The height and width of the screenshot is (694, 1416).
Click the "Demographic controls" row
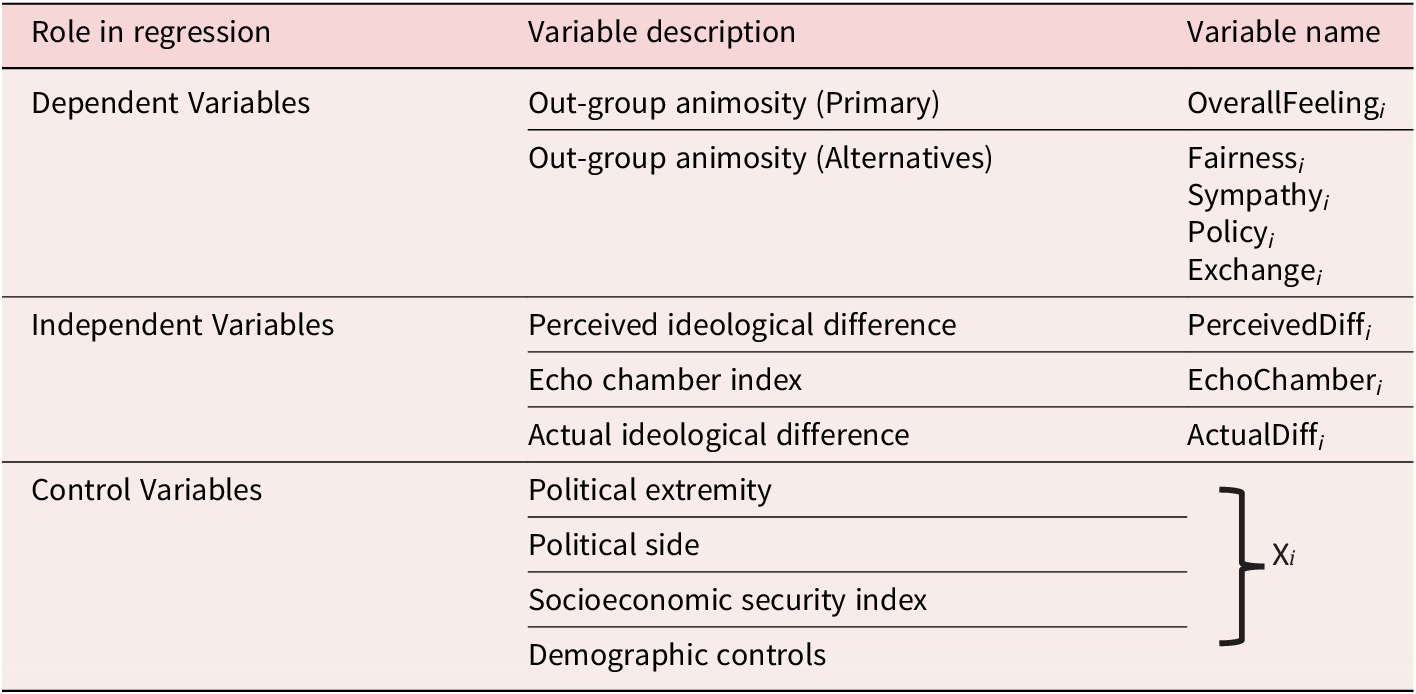point(677,655)
